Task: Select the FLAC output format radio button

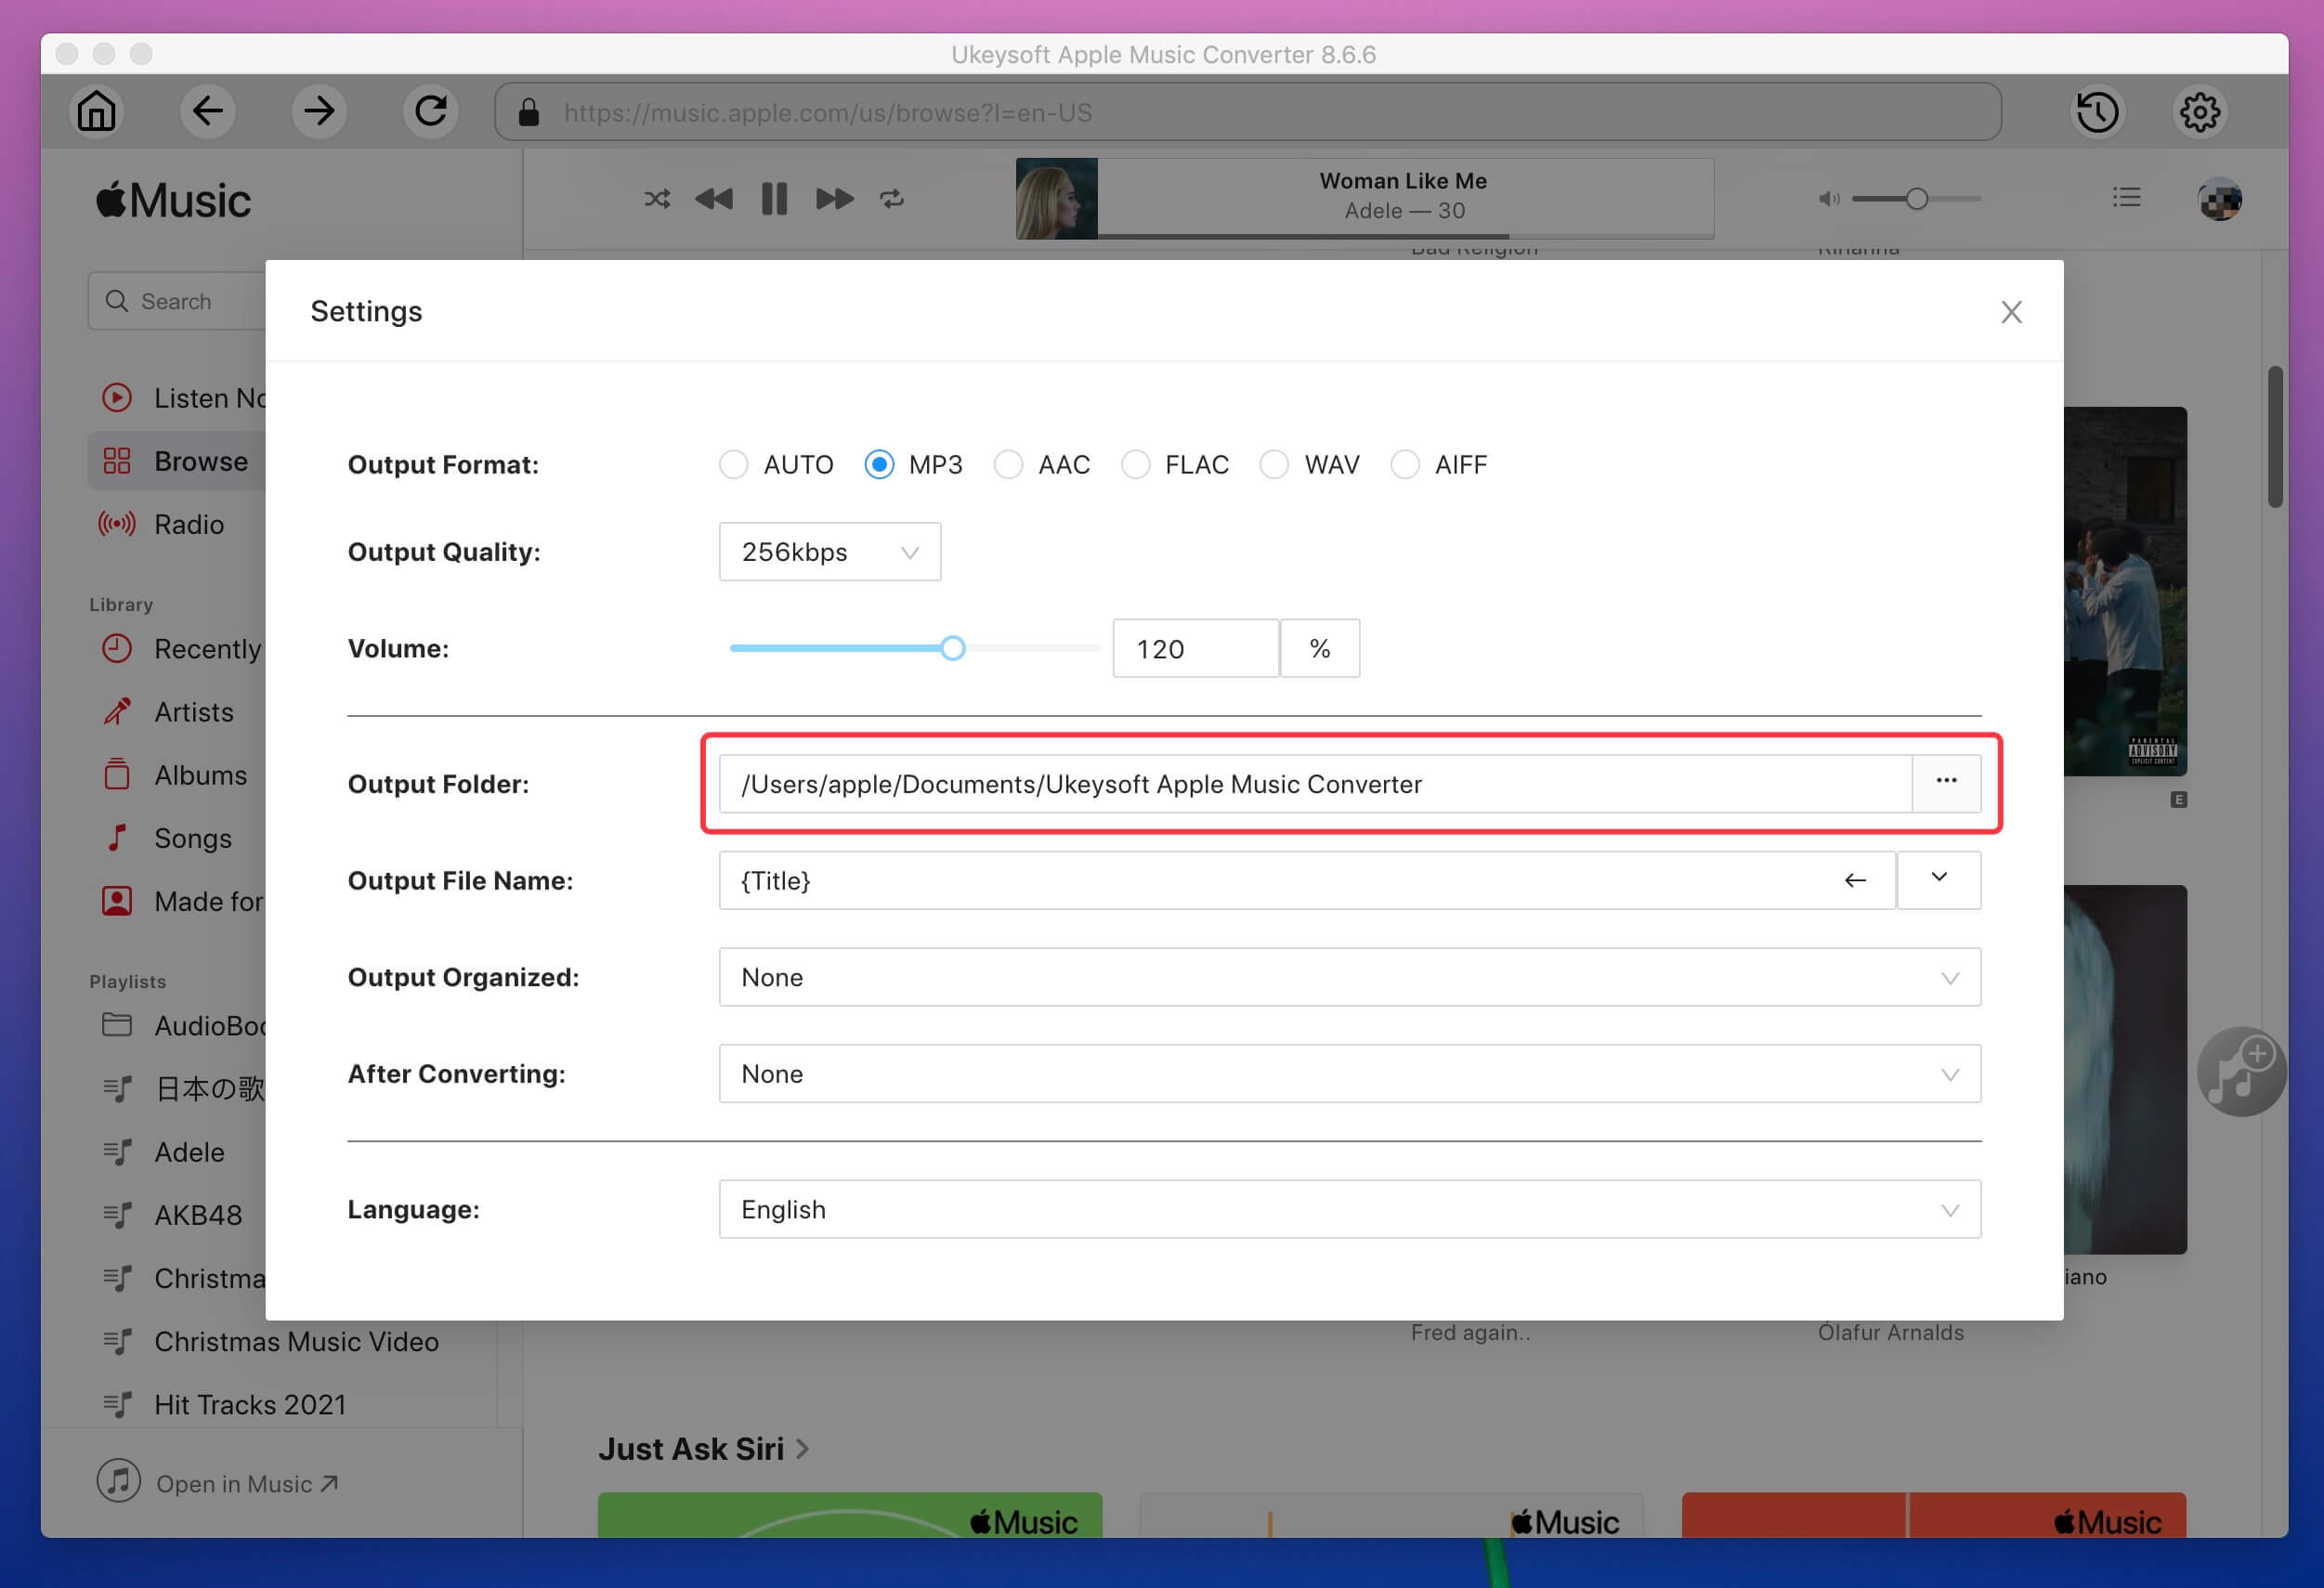Action: 1135,462
